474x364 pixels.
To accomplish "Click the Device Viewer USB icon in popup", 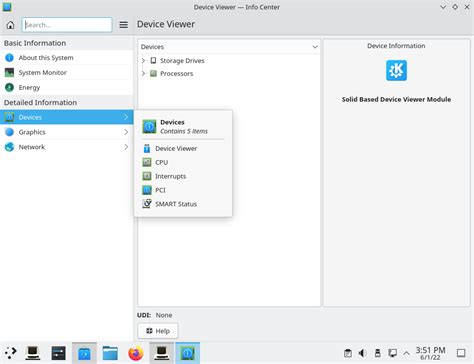I will pos(147,148).
